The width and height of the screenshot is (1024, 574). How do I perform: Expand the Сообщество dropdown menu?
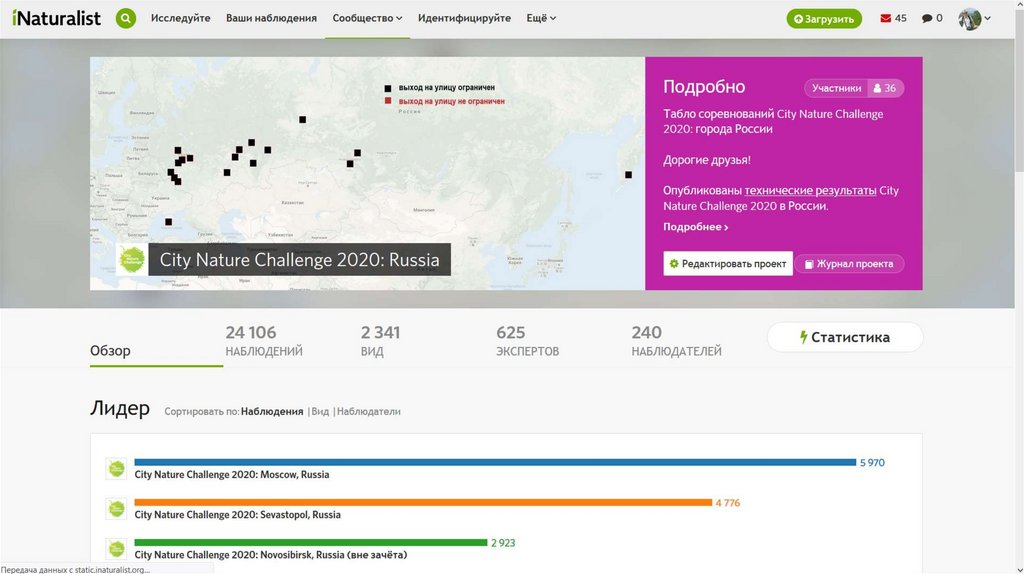(367, 18)
